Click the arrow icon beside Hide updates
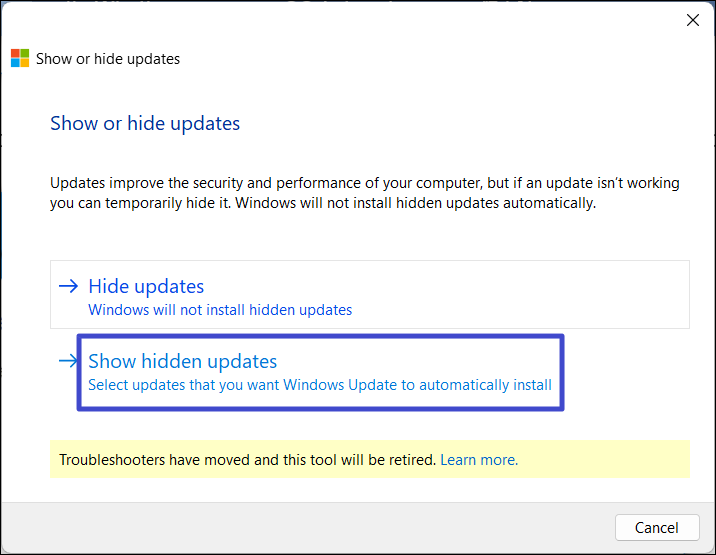 68,286
